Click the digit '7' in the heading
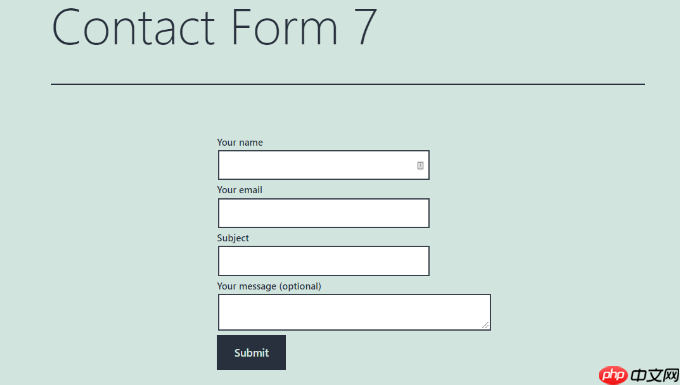This screenshot has height=385, width=680. point(364,27)
